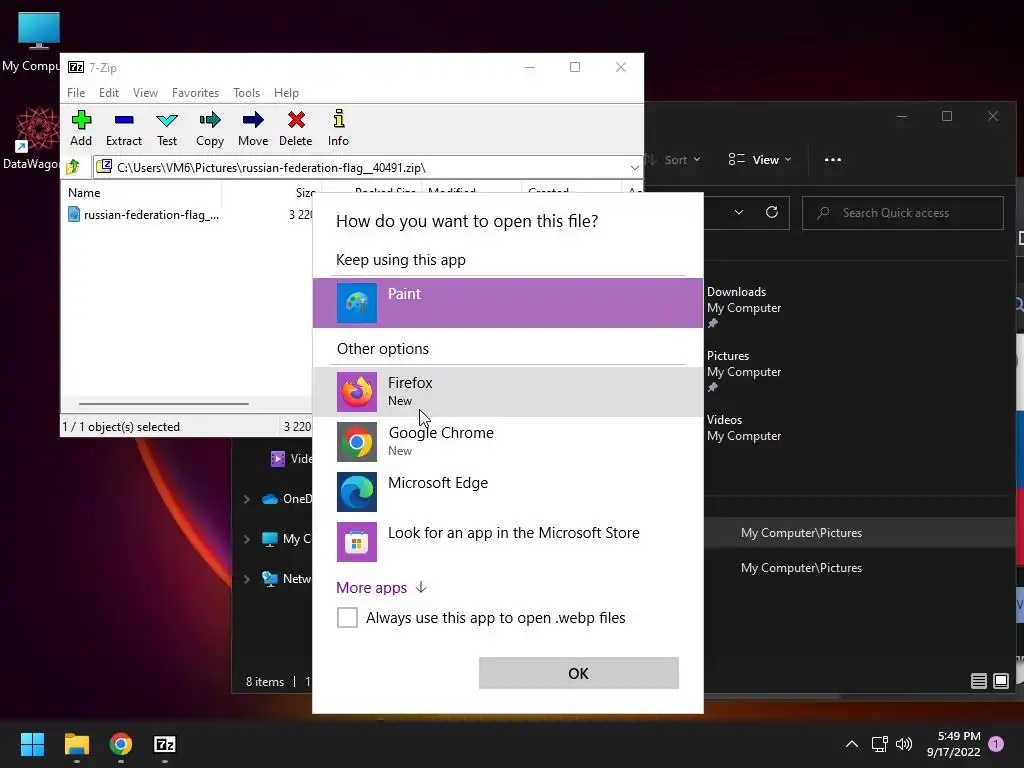Open the Downloads quick access folder
Screen dimensions: 1024x768
click(744, 307)
